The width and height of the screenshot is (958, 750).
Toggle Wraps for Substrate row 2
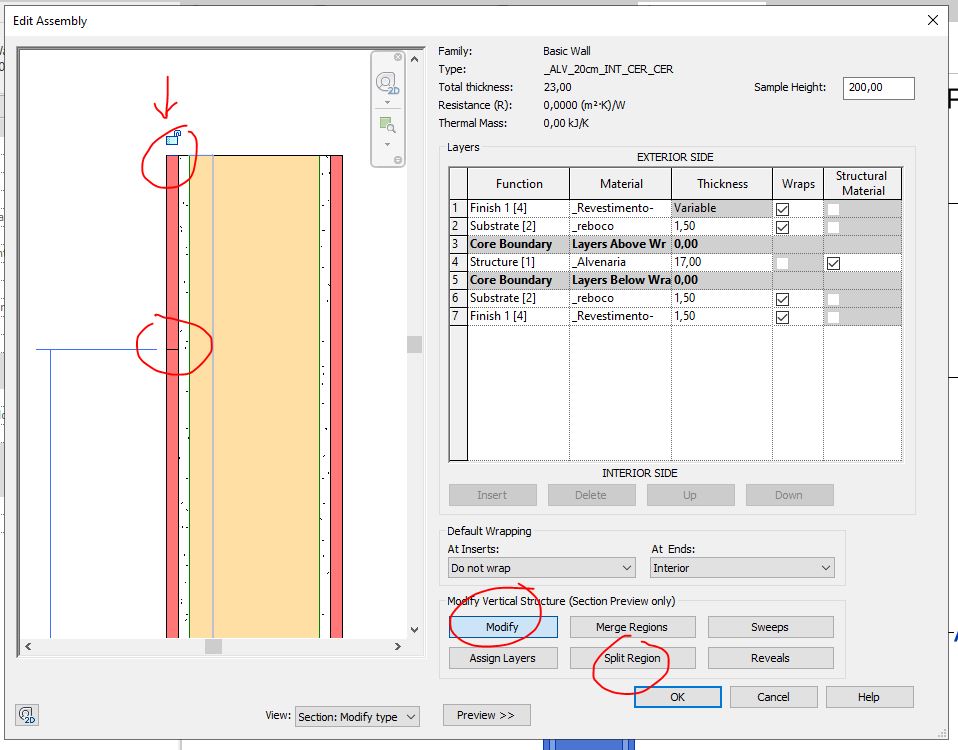pyautogui.click(x=782, y=227)
